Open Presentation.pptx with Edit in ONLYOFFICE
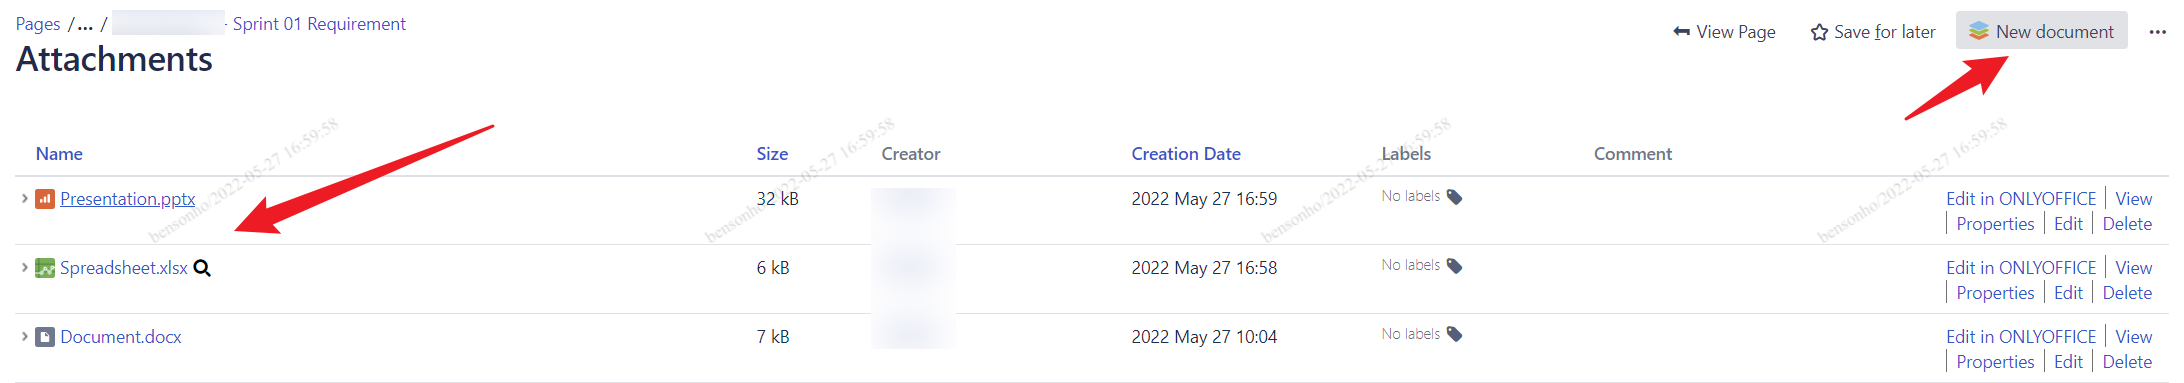 2020,199
